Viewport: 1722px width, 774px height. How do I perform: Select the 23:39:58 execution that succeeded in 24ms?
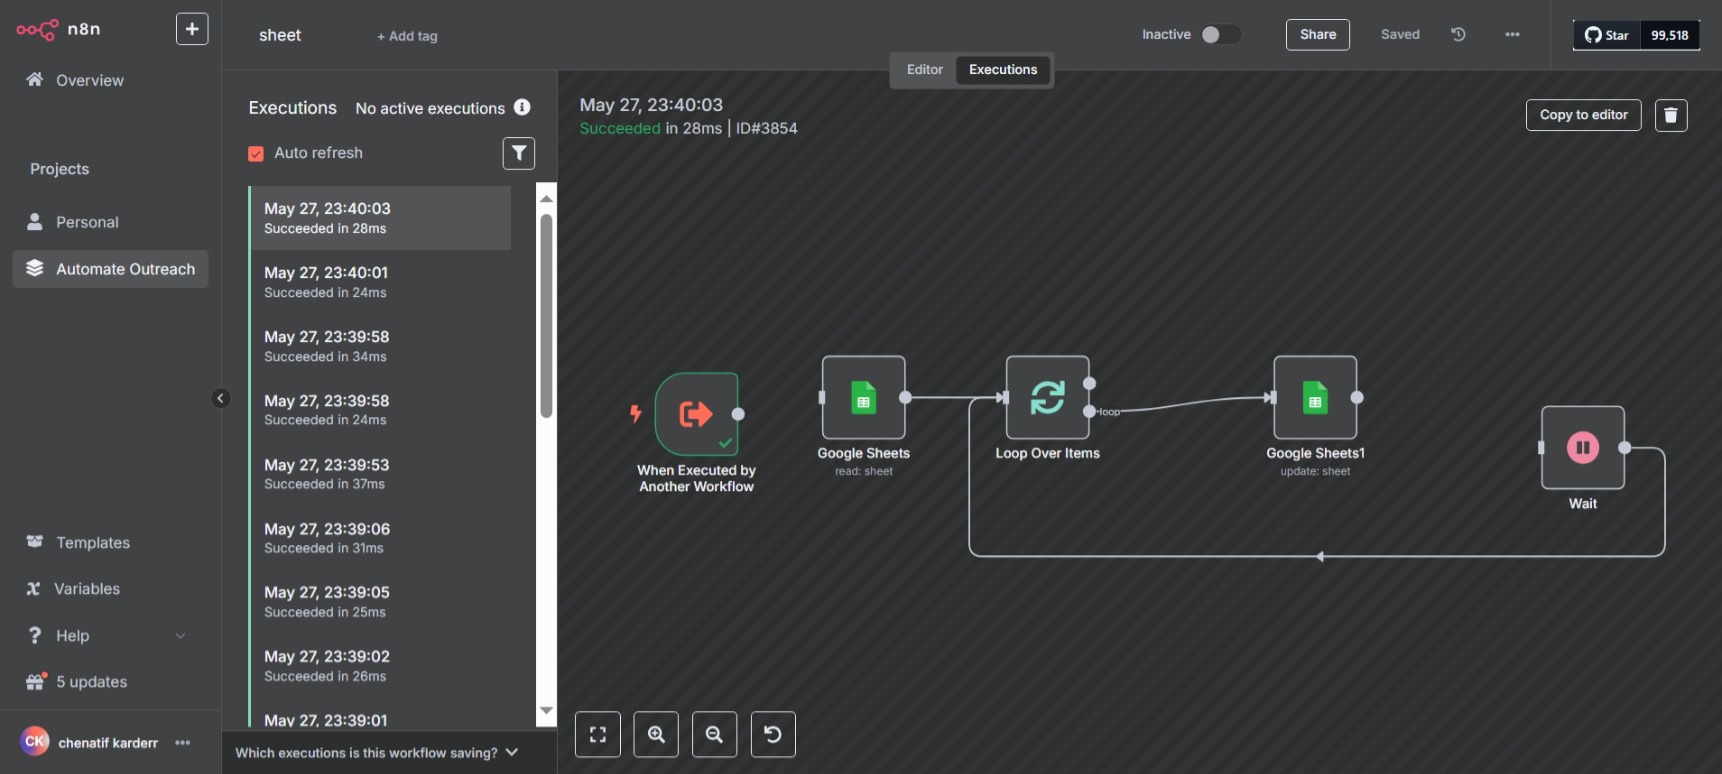[x=380, y=410]
